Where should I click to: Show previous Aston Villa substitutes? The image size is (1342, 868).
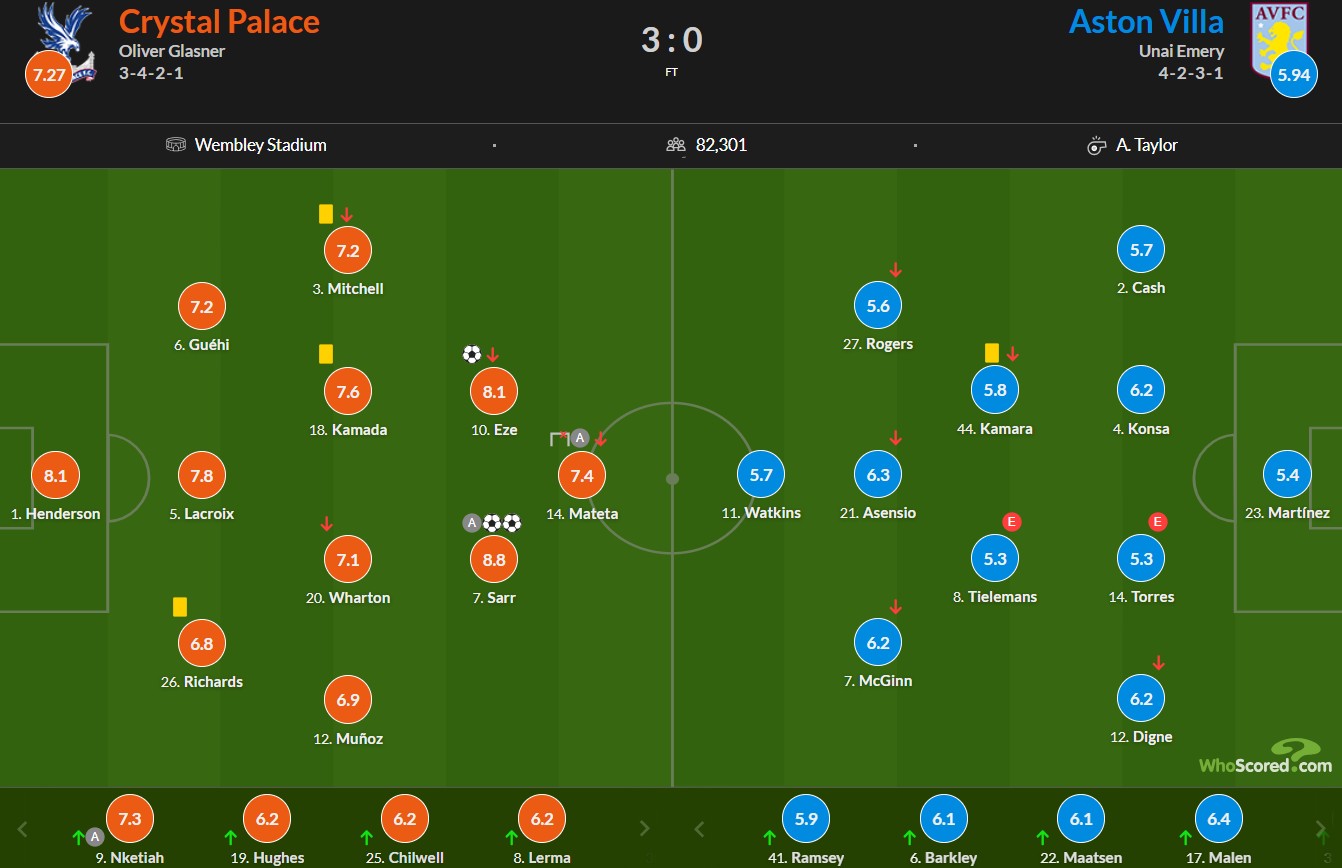[699, 829]
